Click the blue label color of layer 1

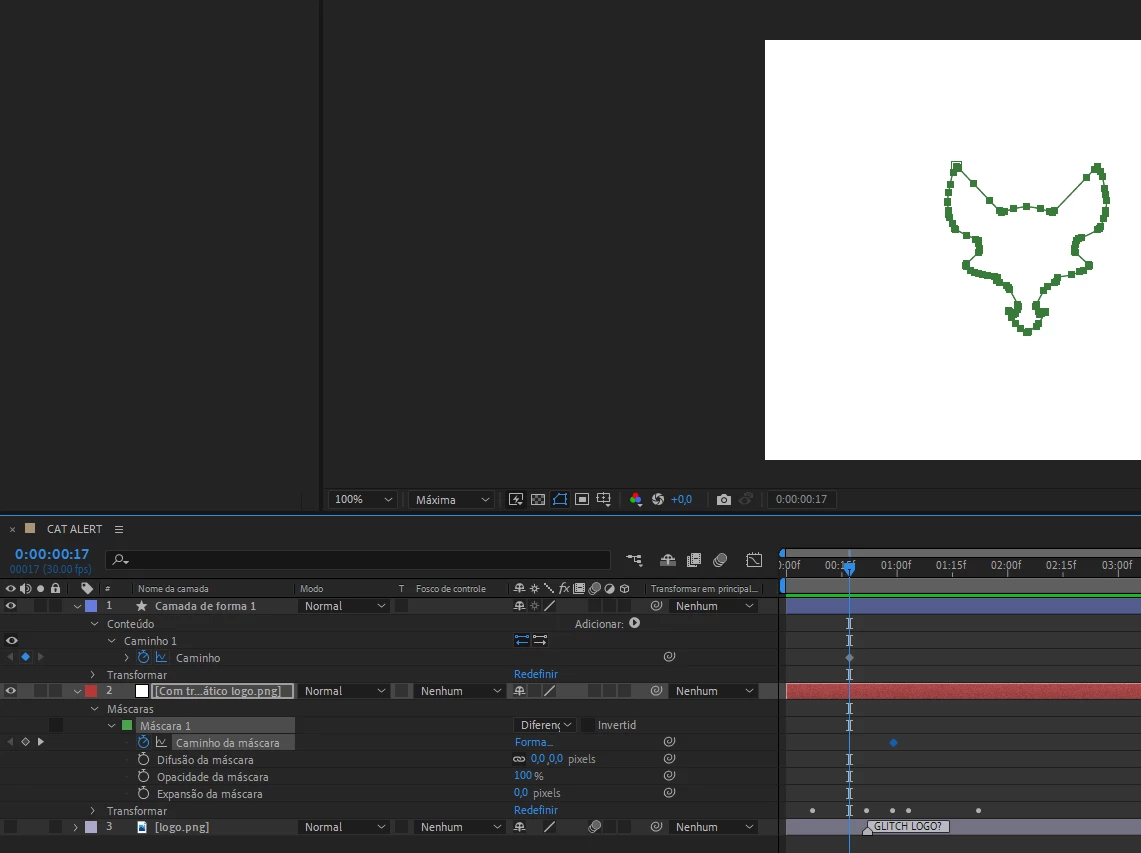tap(91, 606)
